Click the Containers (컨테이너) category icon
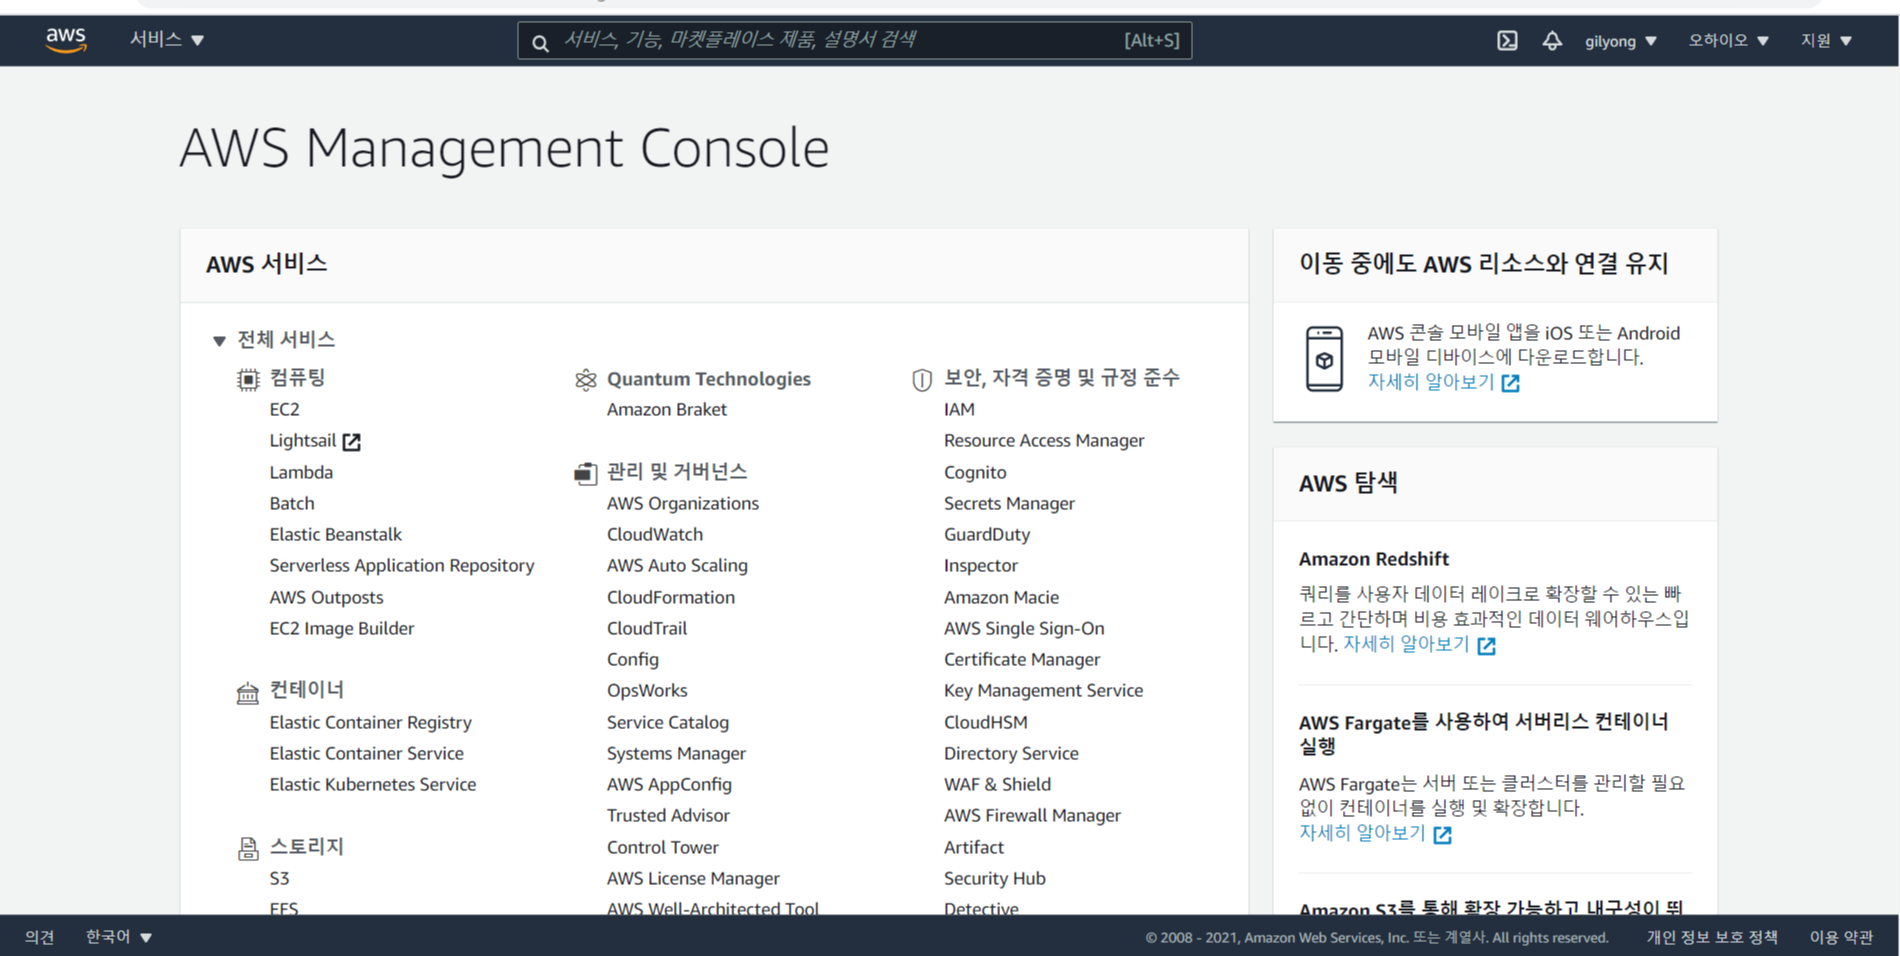This screenshot has height=956, width=1900. tap(247, 693)
